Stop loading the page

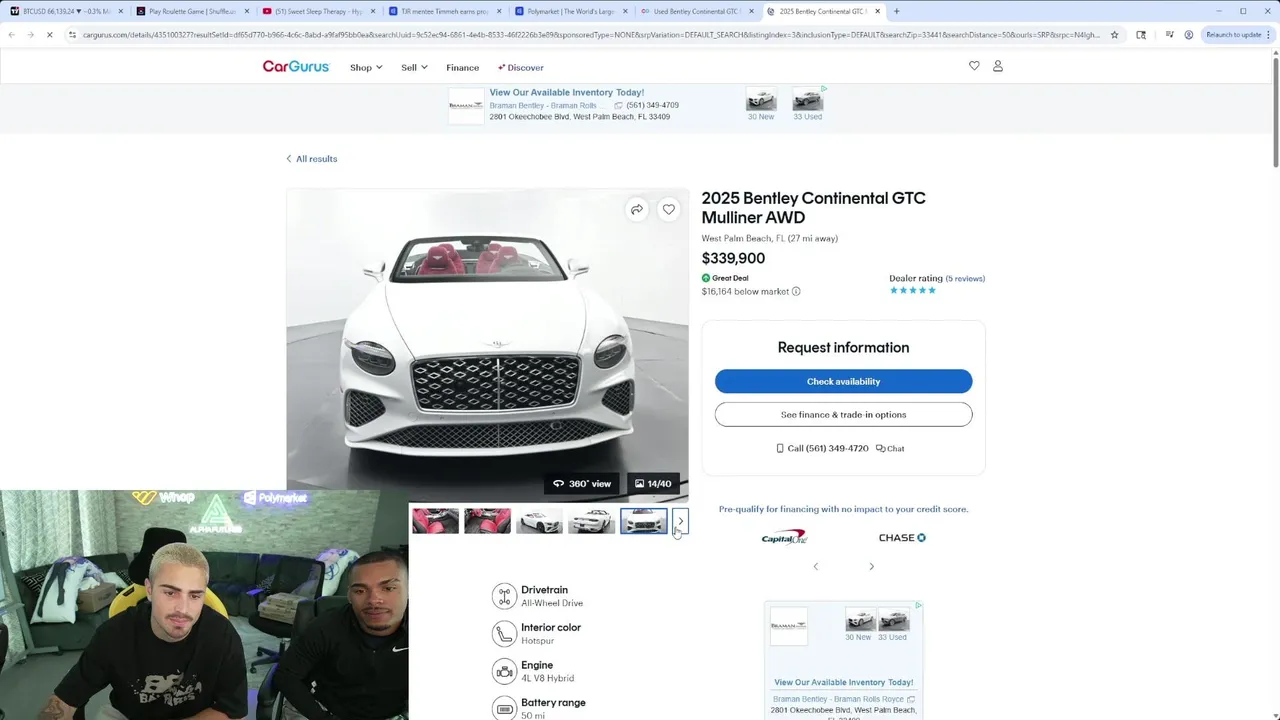point(49,35)
